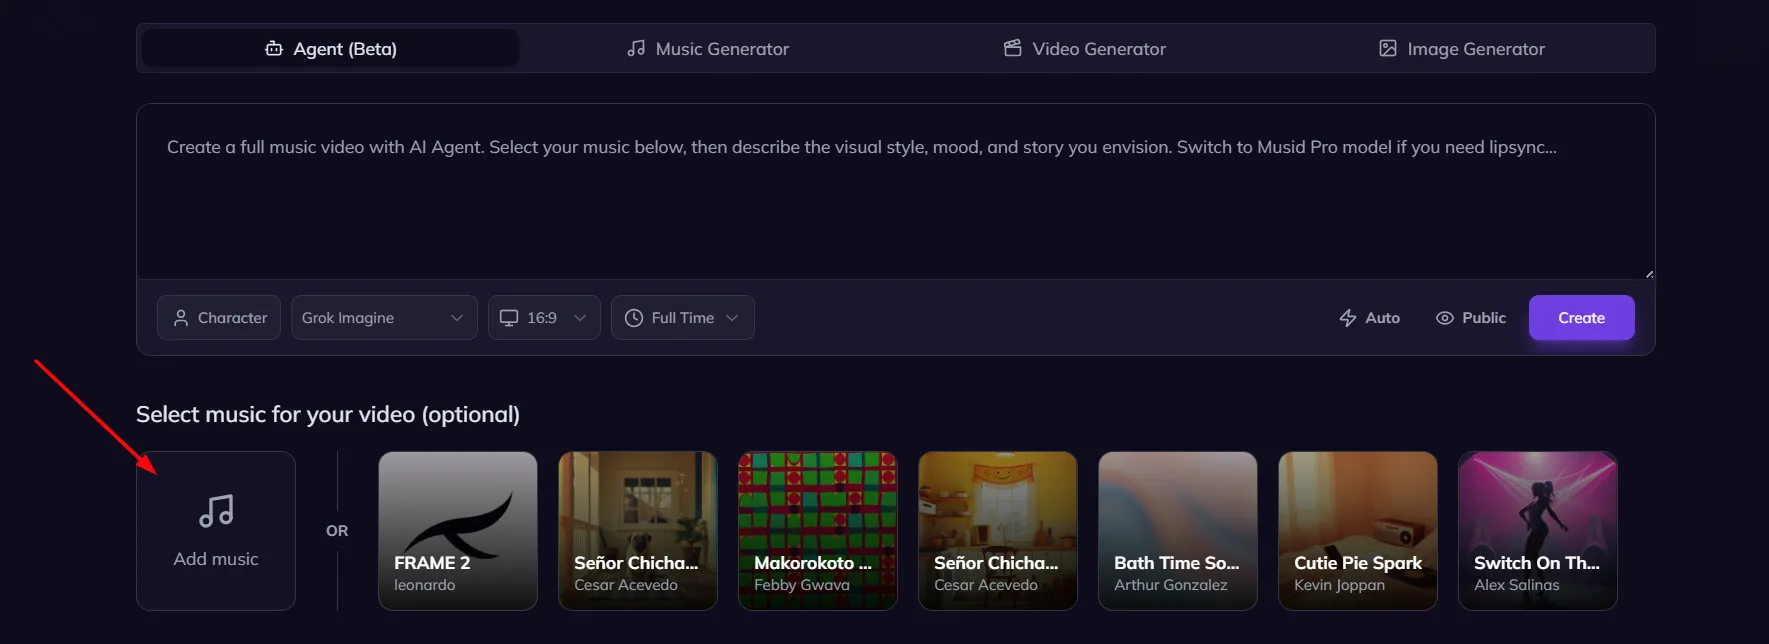Expand the Grok Imagine model dropdown
The height and width of the screenshot is (644, 1769).
click(384, 317)
